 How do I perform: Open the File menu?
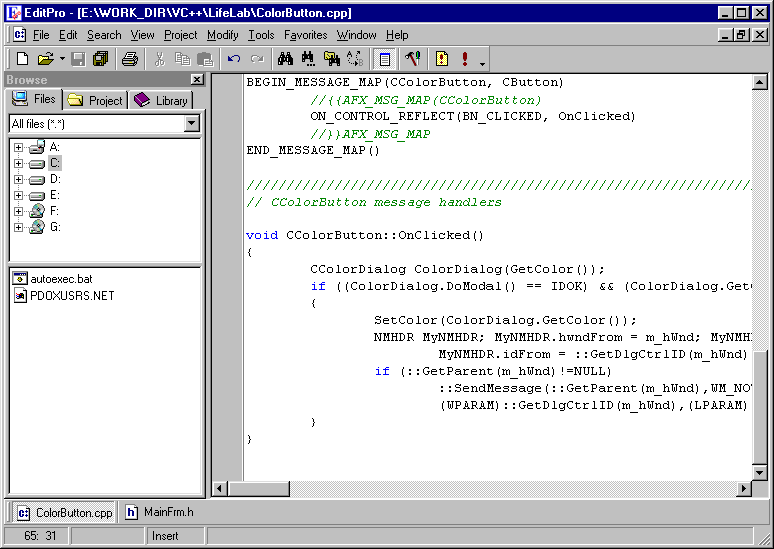[x=41, y=35]
